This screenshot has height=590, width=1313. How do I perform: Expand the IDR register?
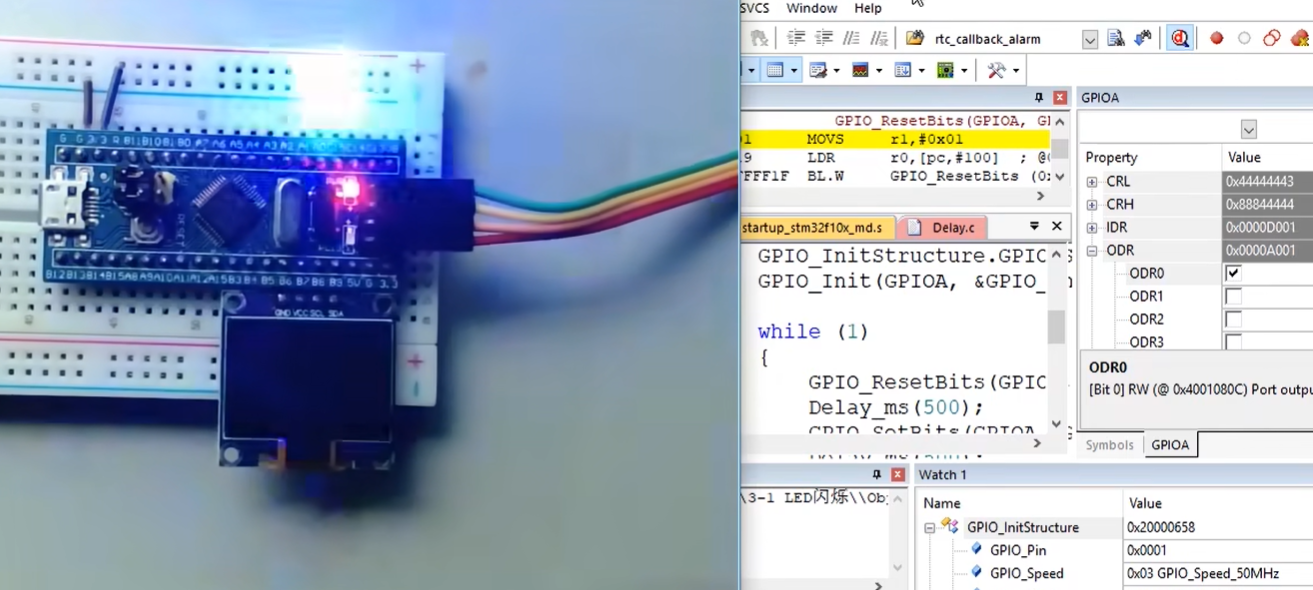click(x=1092, y=228)
